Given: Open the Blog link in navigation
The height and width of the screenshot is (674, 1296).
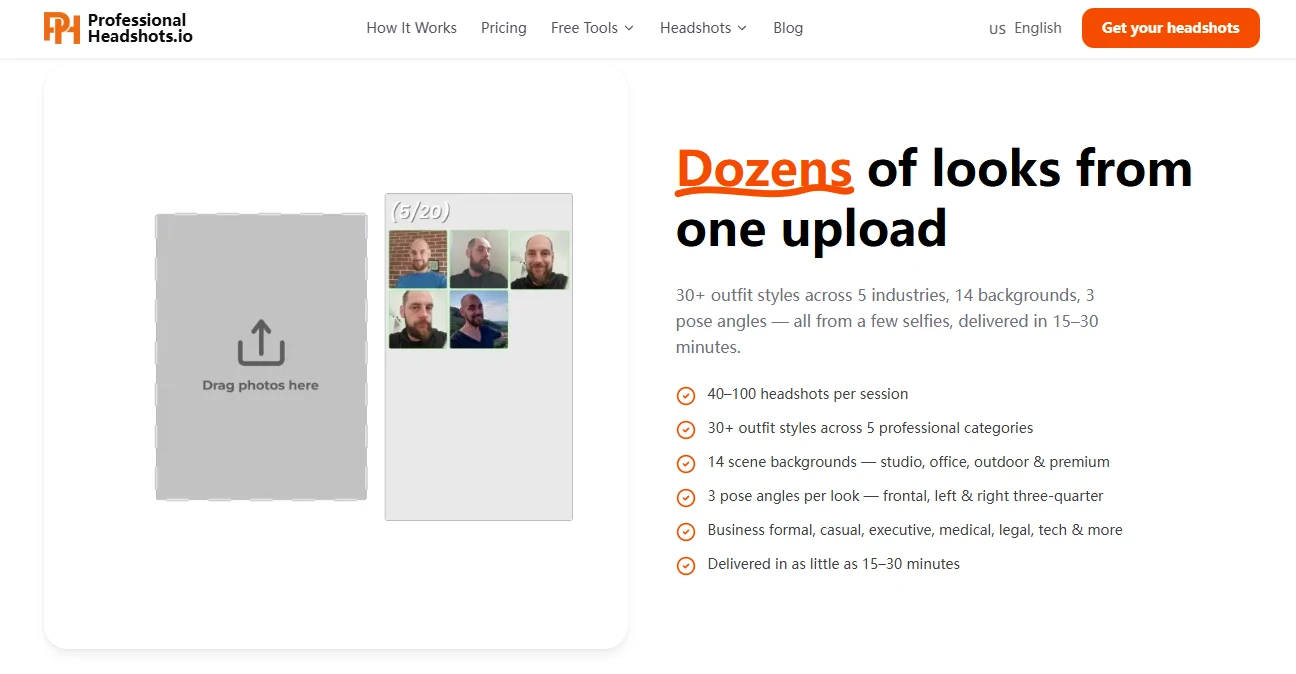Looking at the screenshot, I should (x=788, y=28).
